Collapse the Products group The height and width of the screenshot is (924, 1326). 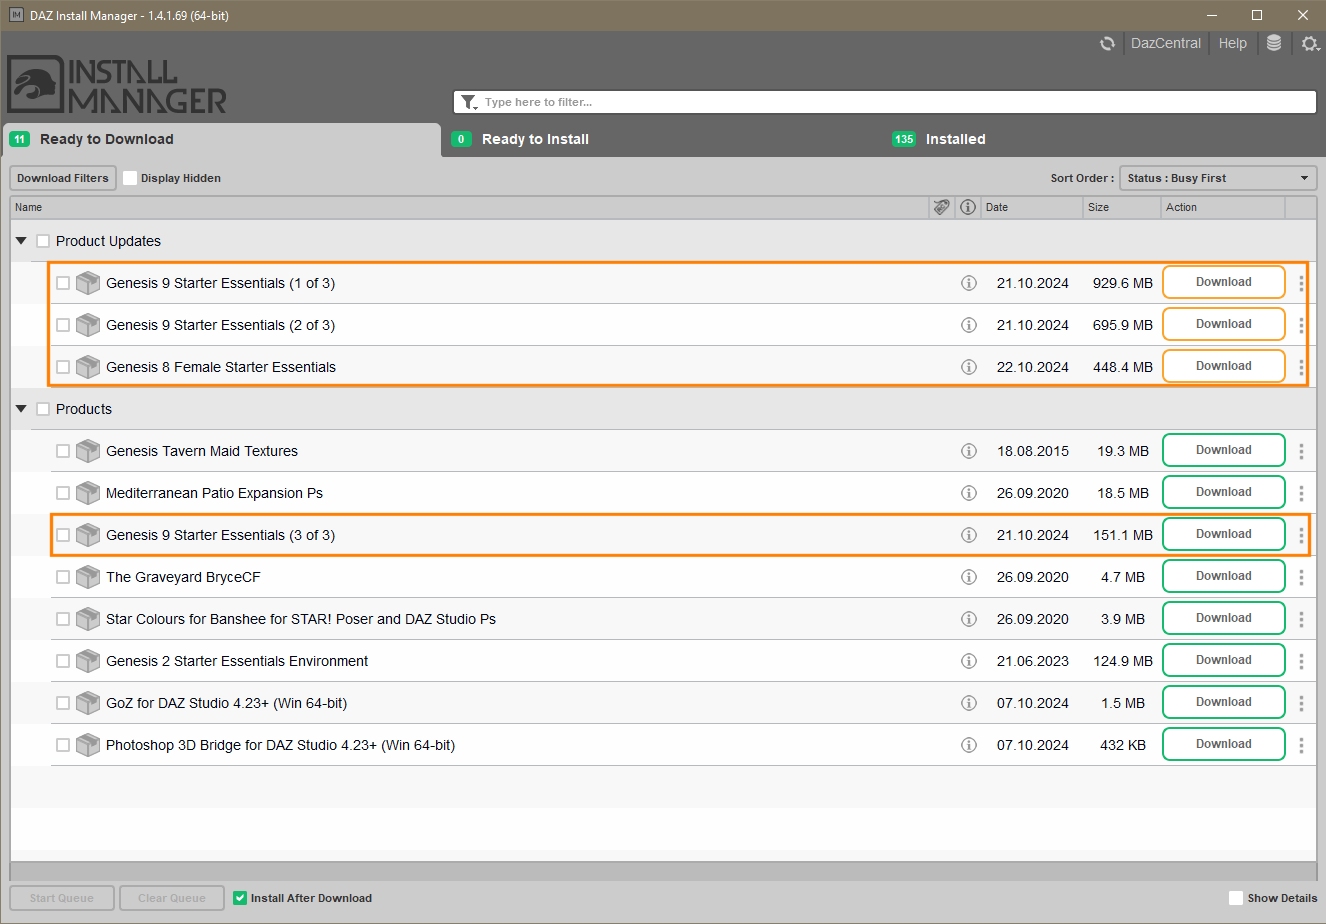(x=21, y=409)
